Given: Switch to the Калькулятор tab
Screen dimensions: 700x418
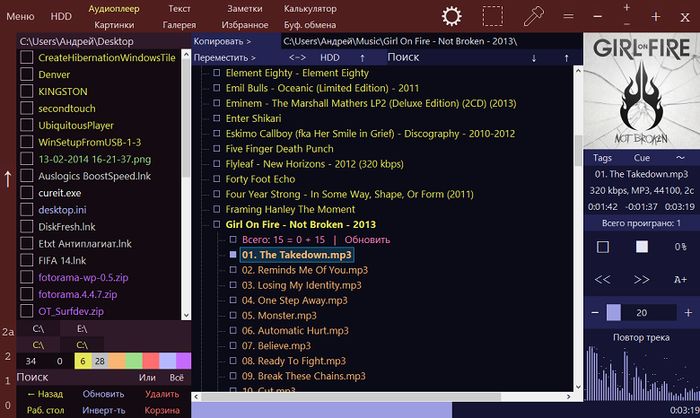Looking at the screenshot, I should (309, 8).
